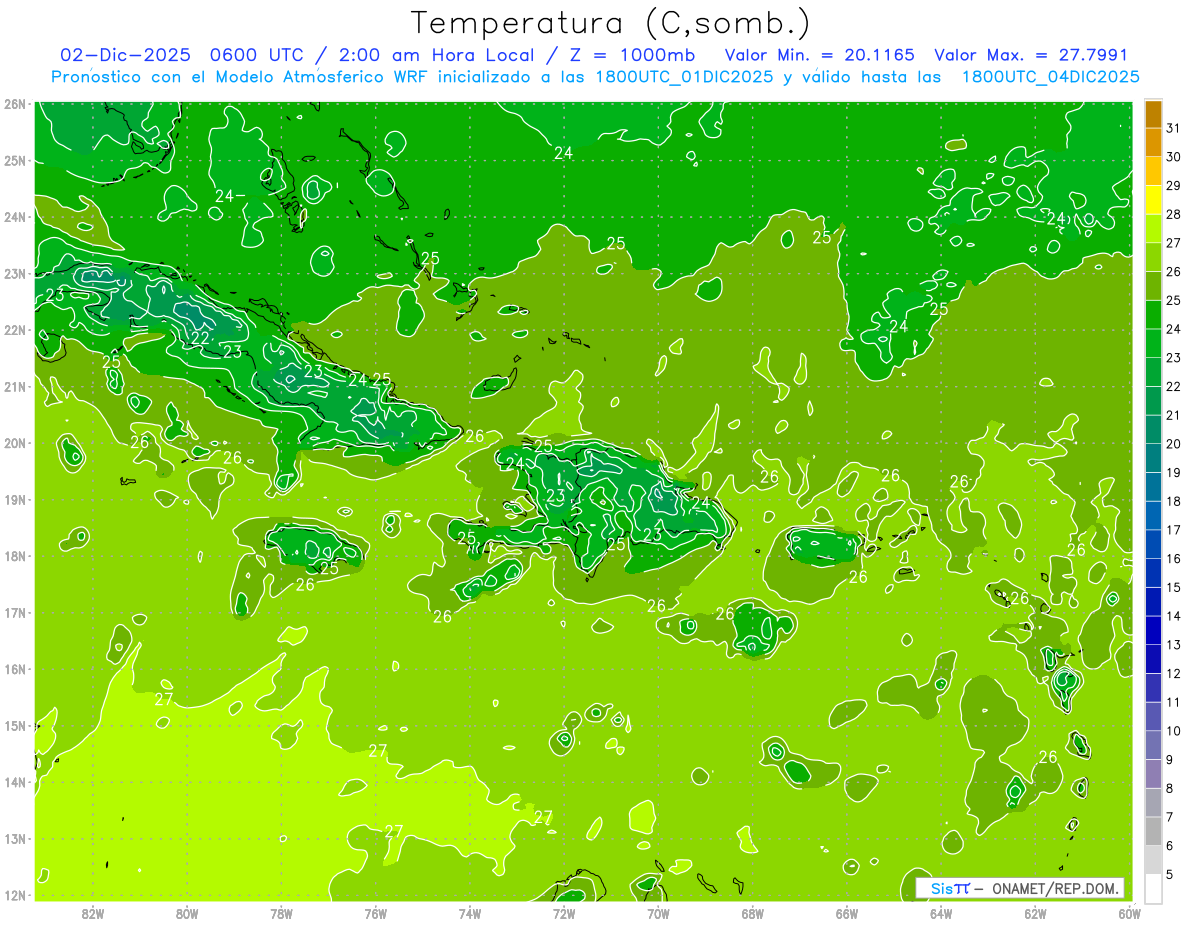The image size is (1200, 927).
Task: Click the "70W" longitude axis label
Action: click(x=658, y=912)
